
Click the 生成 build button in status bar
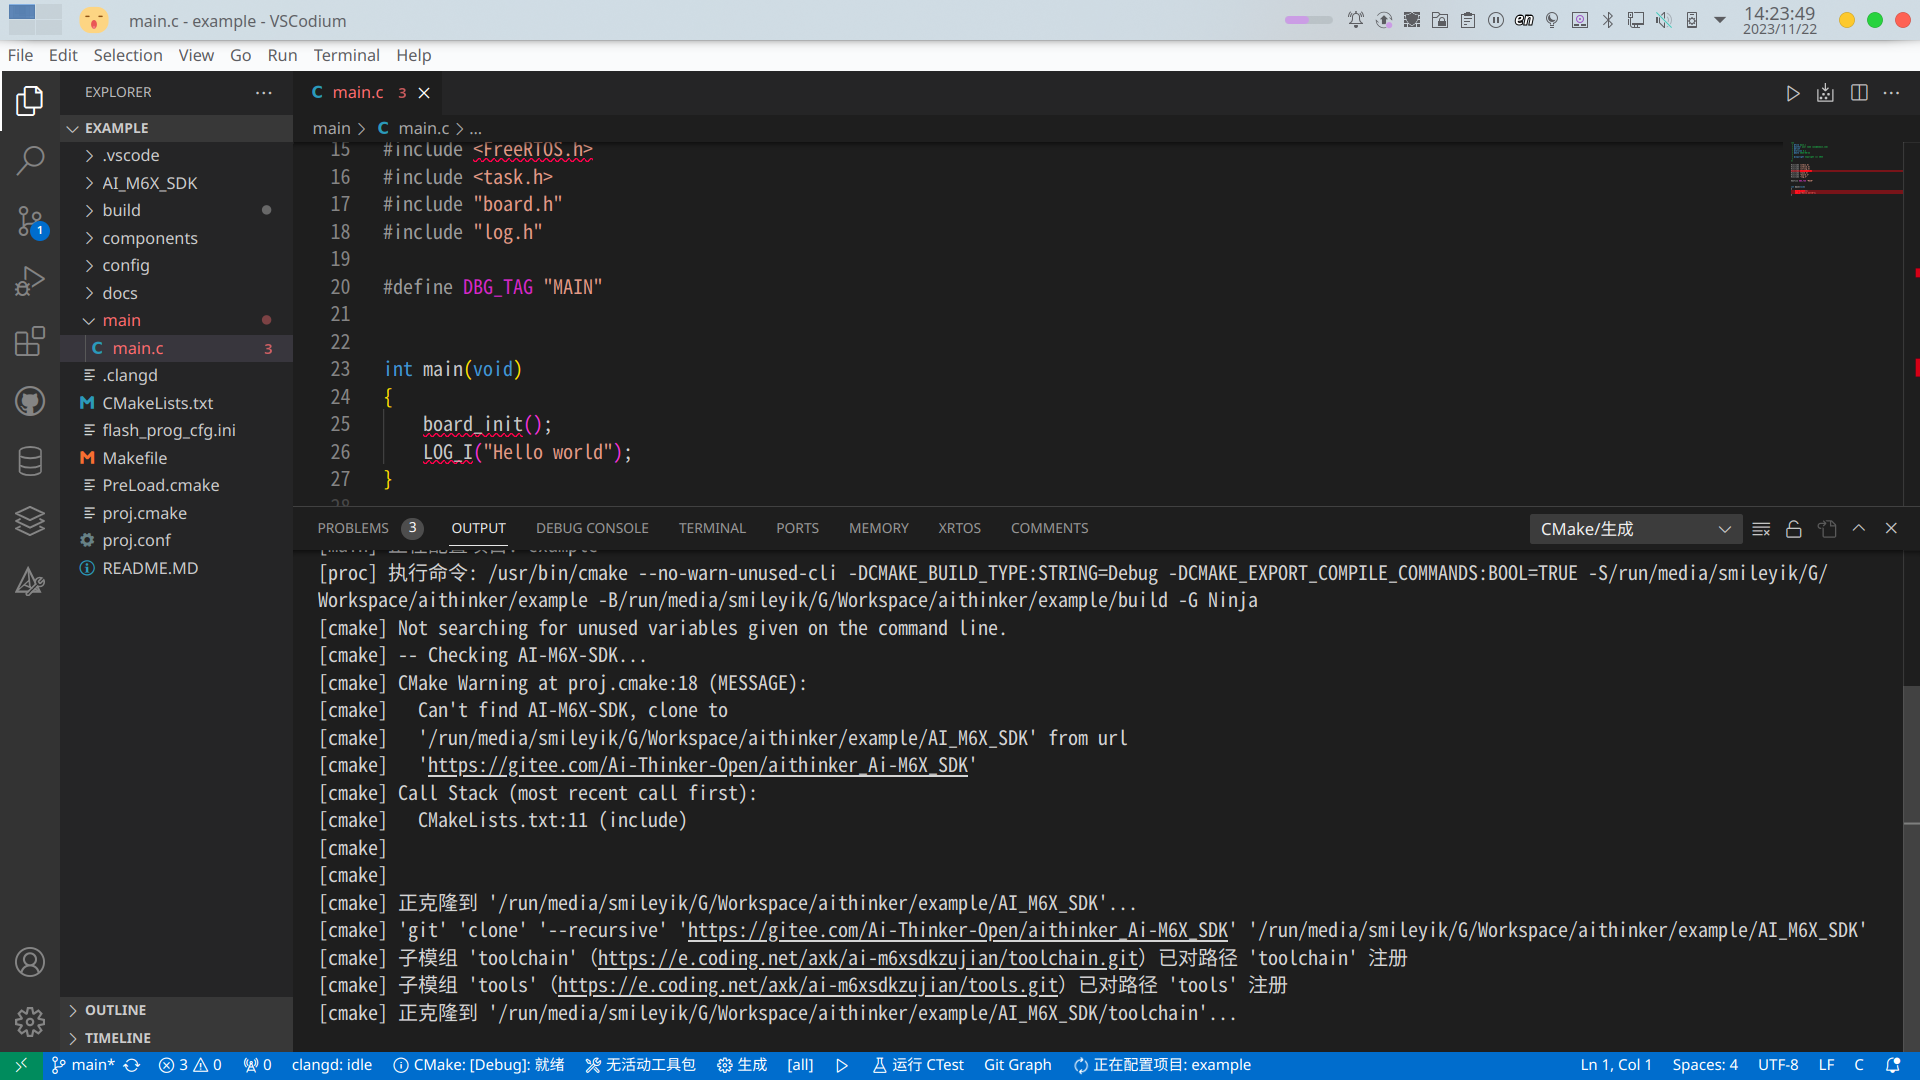point(742,1066)
